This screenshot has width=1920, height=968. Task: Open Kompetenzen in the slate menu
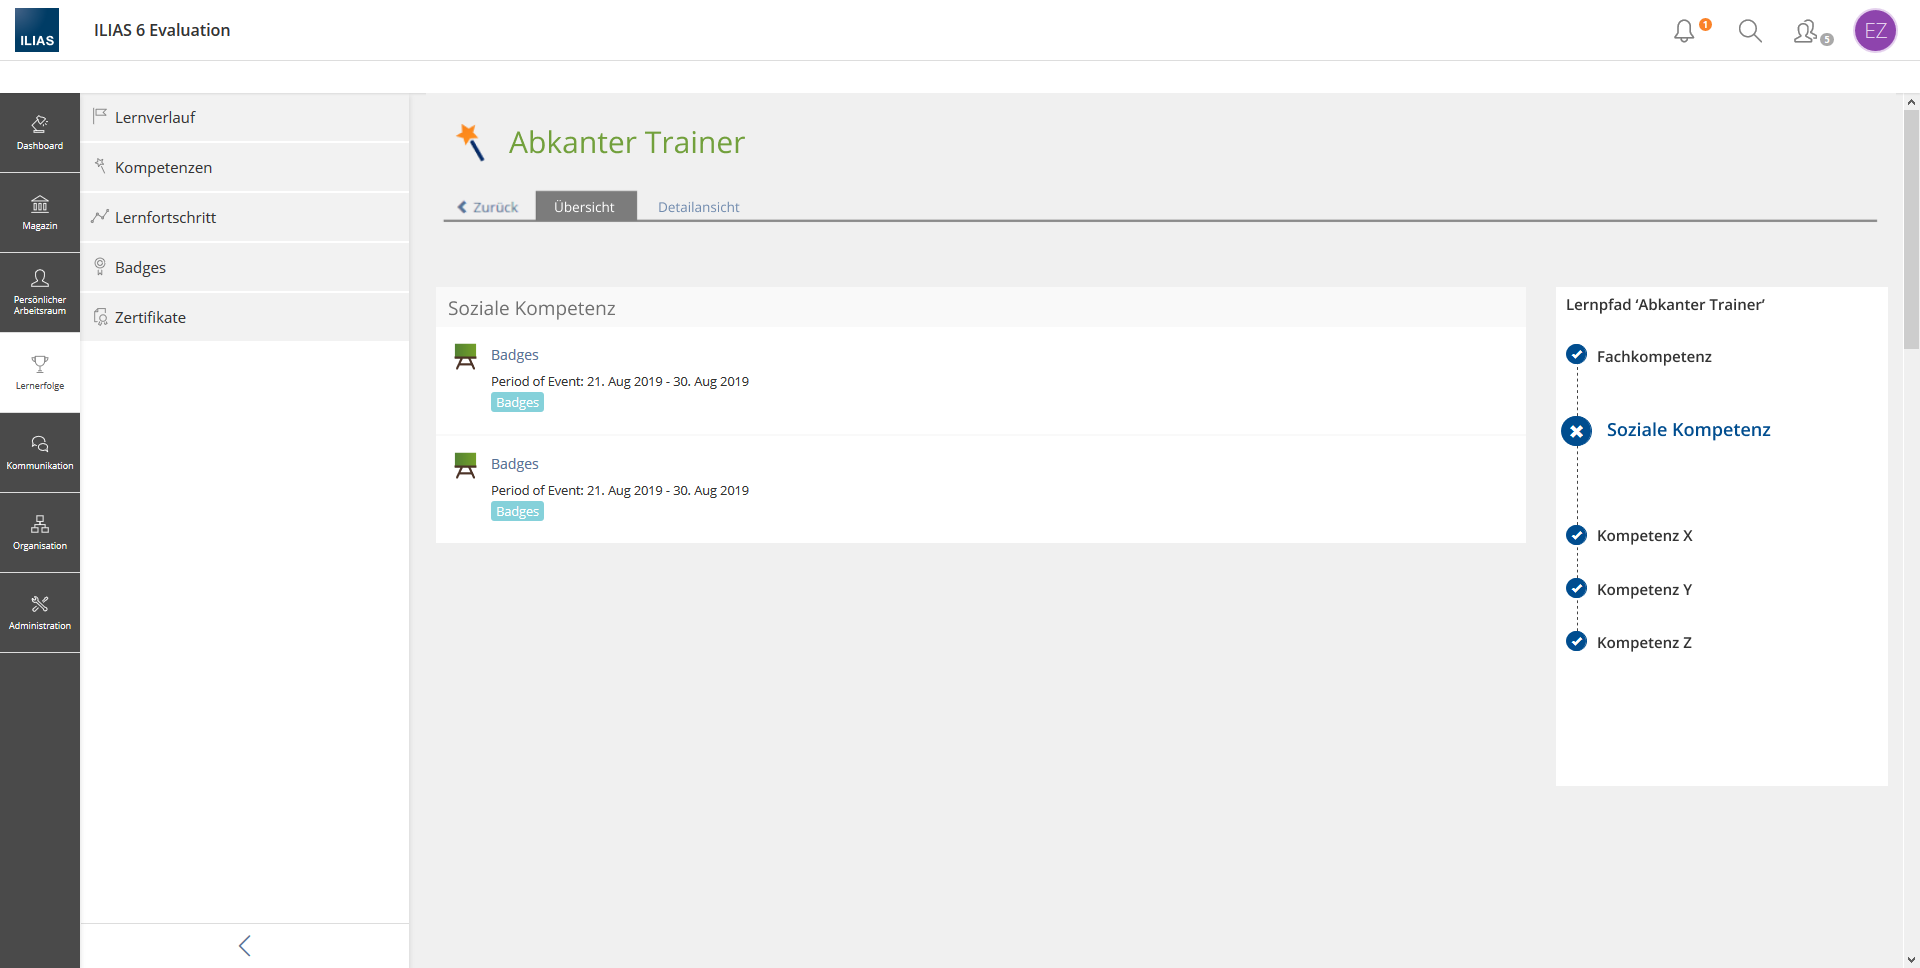click(245, 167)
